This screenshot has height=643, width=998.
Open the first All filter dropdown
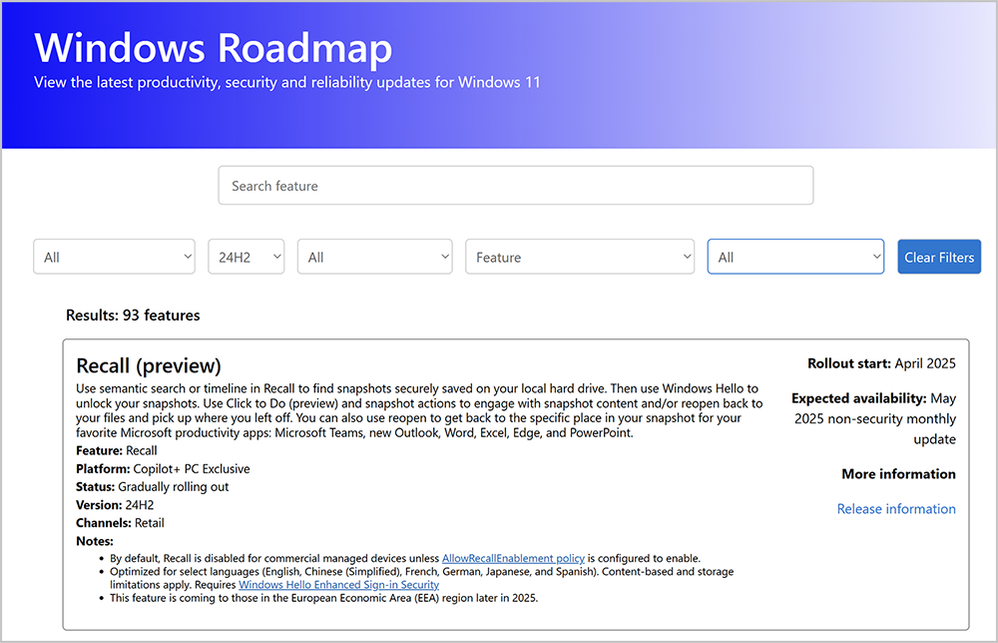(114, 257)
